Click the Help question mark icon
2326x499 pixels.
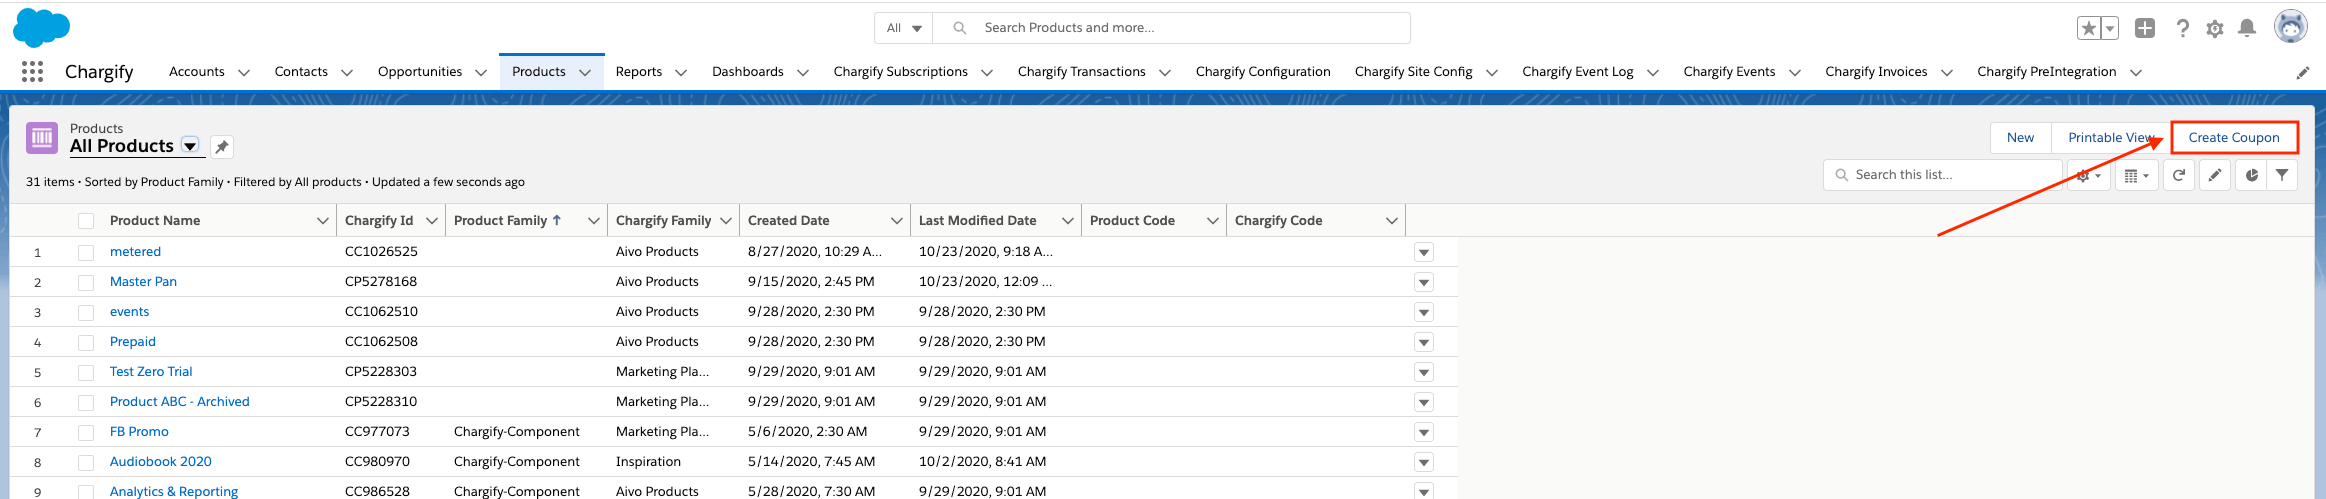point(2182,28)
